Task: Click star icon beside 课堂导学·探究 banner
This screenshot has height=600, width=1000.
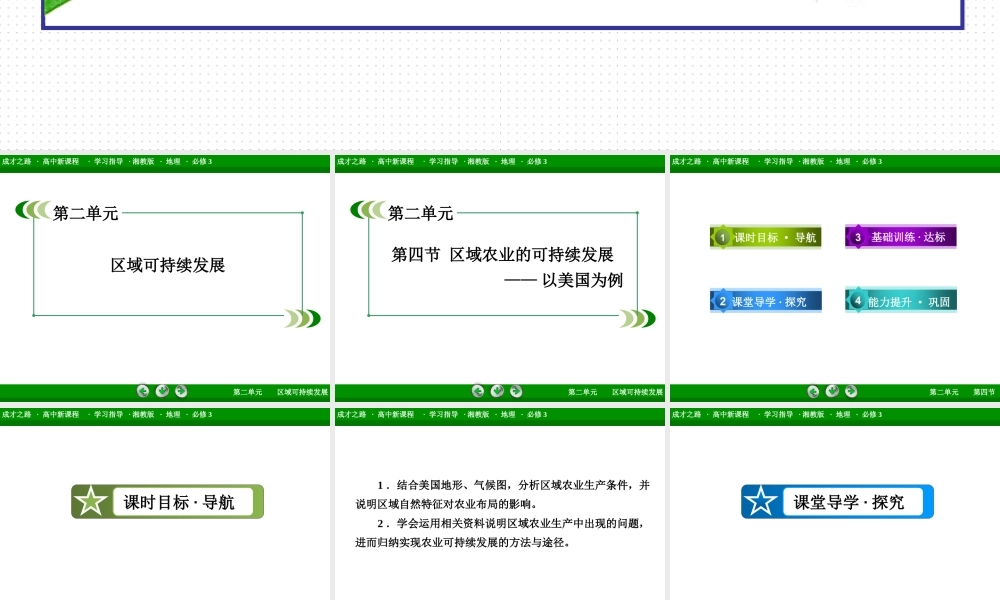Action: tap(761, 502)
